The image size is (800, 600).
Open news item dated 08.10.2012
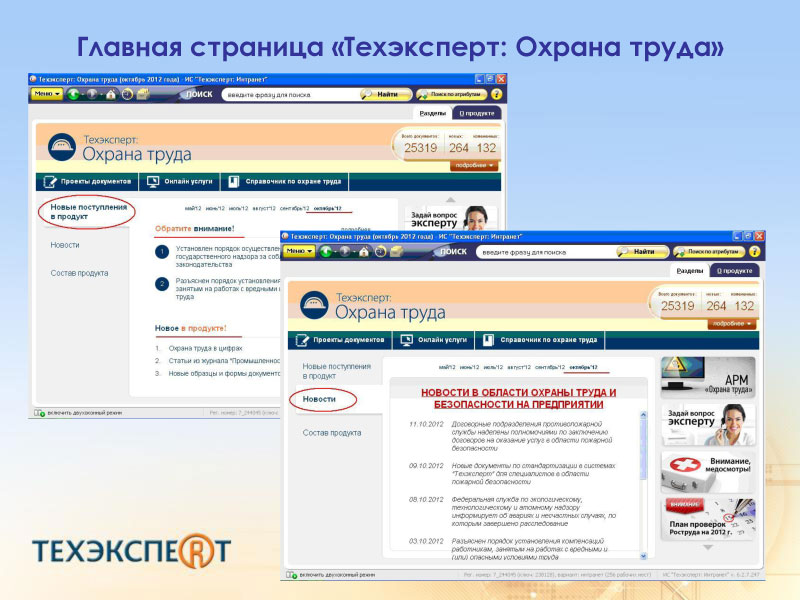coord(534,512)
